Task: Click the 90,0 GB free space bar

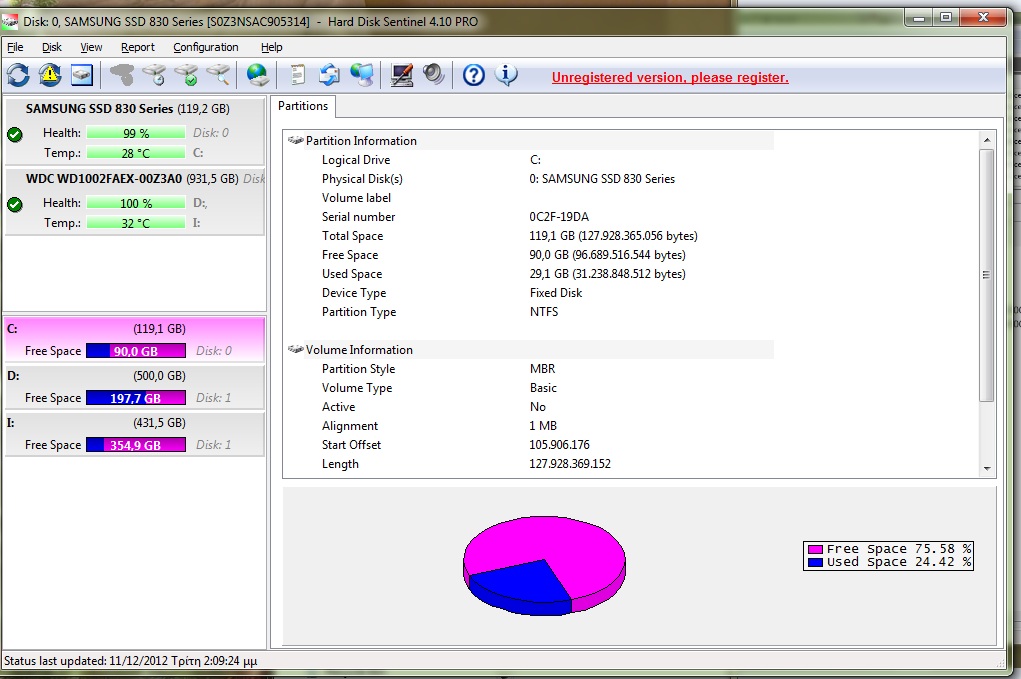Action: [x=136, y=351]
